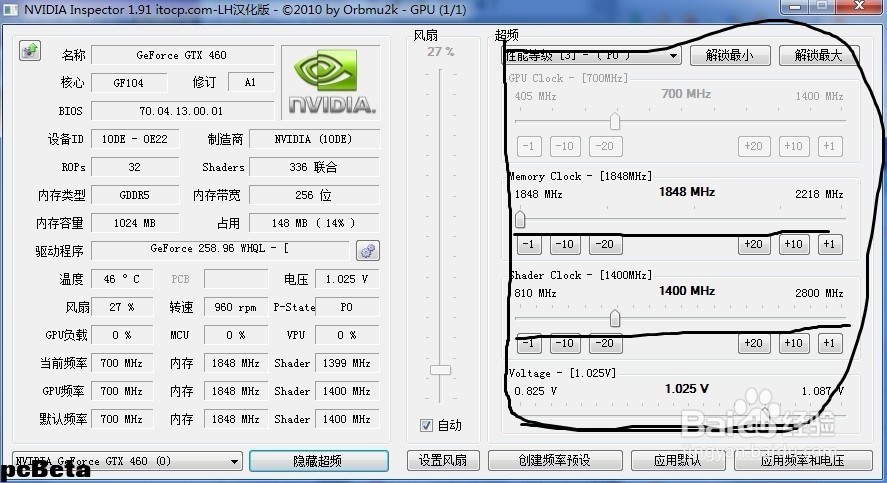The width and height of the screenshot is (887, 483).
Task: Click the application icon in the title bar
Action: pyautogui.click(x=11, y=10)
